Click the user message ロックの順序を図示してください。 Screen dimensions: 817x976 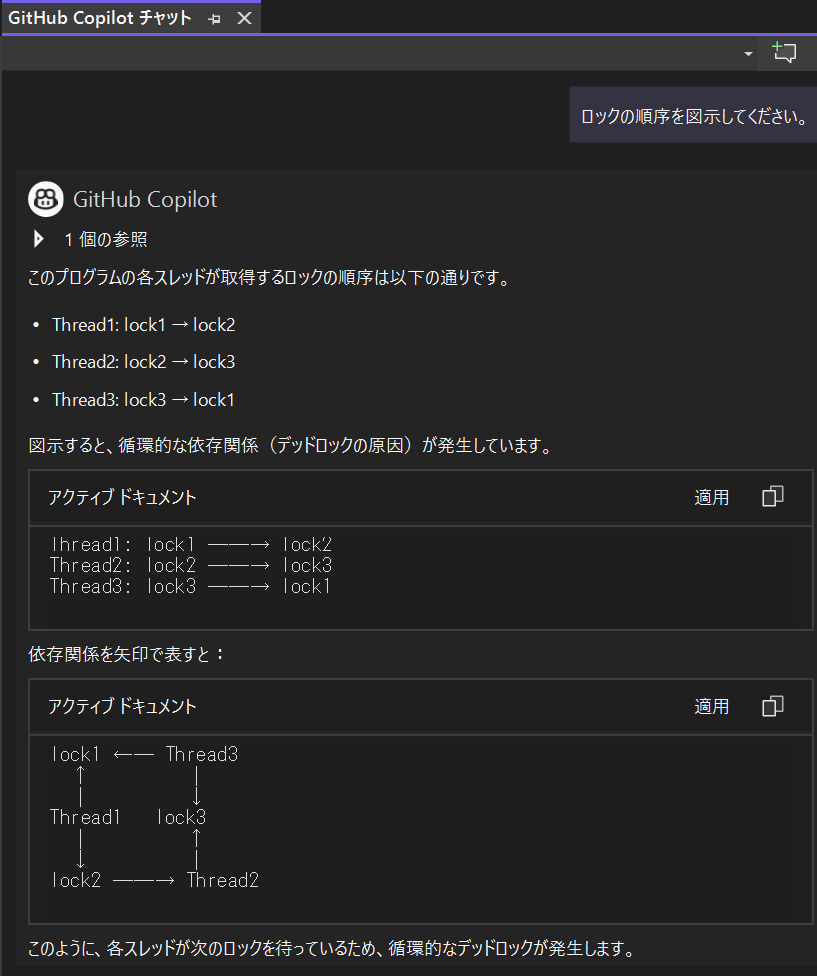(x=694, y=116)
